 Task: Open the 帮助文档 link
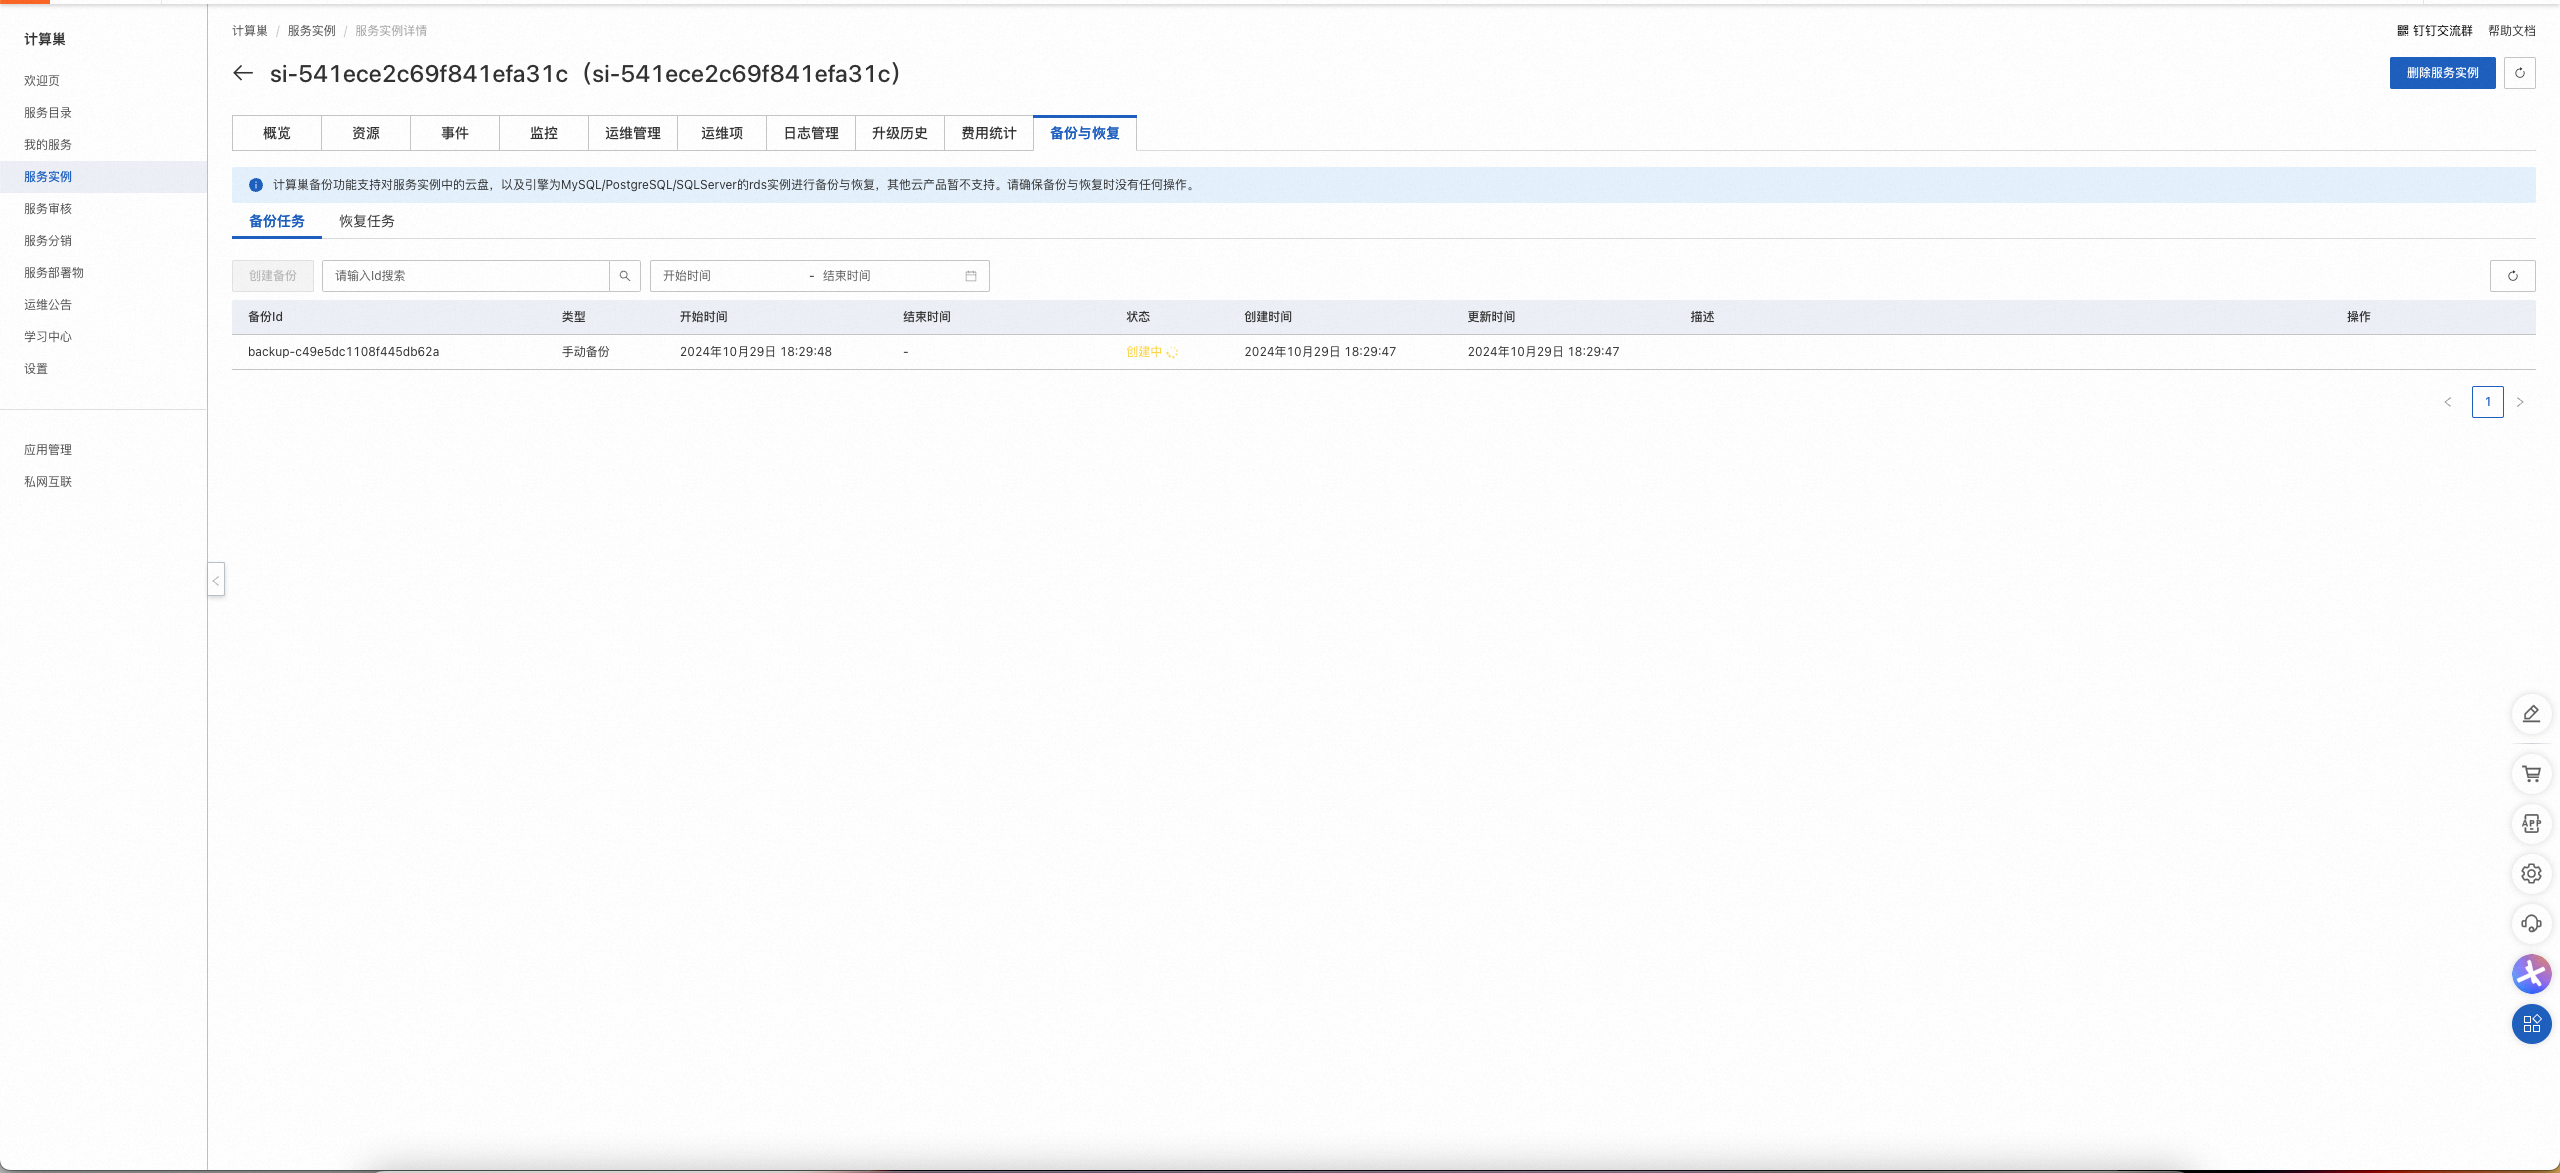coord(2511,31)
